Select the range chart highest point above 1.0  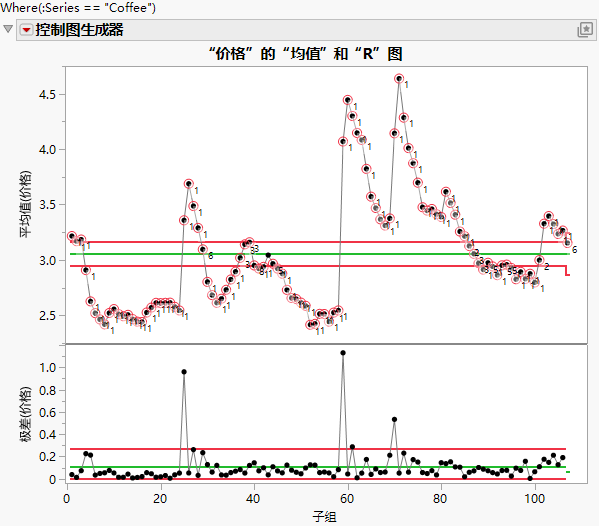coord(343,353)
